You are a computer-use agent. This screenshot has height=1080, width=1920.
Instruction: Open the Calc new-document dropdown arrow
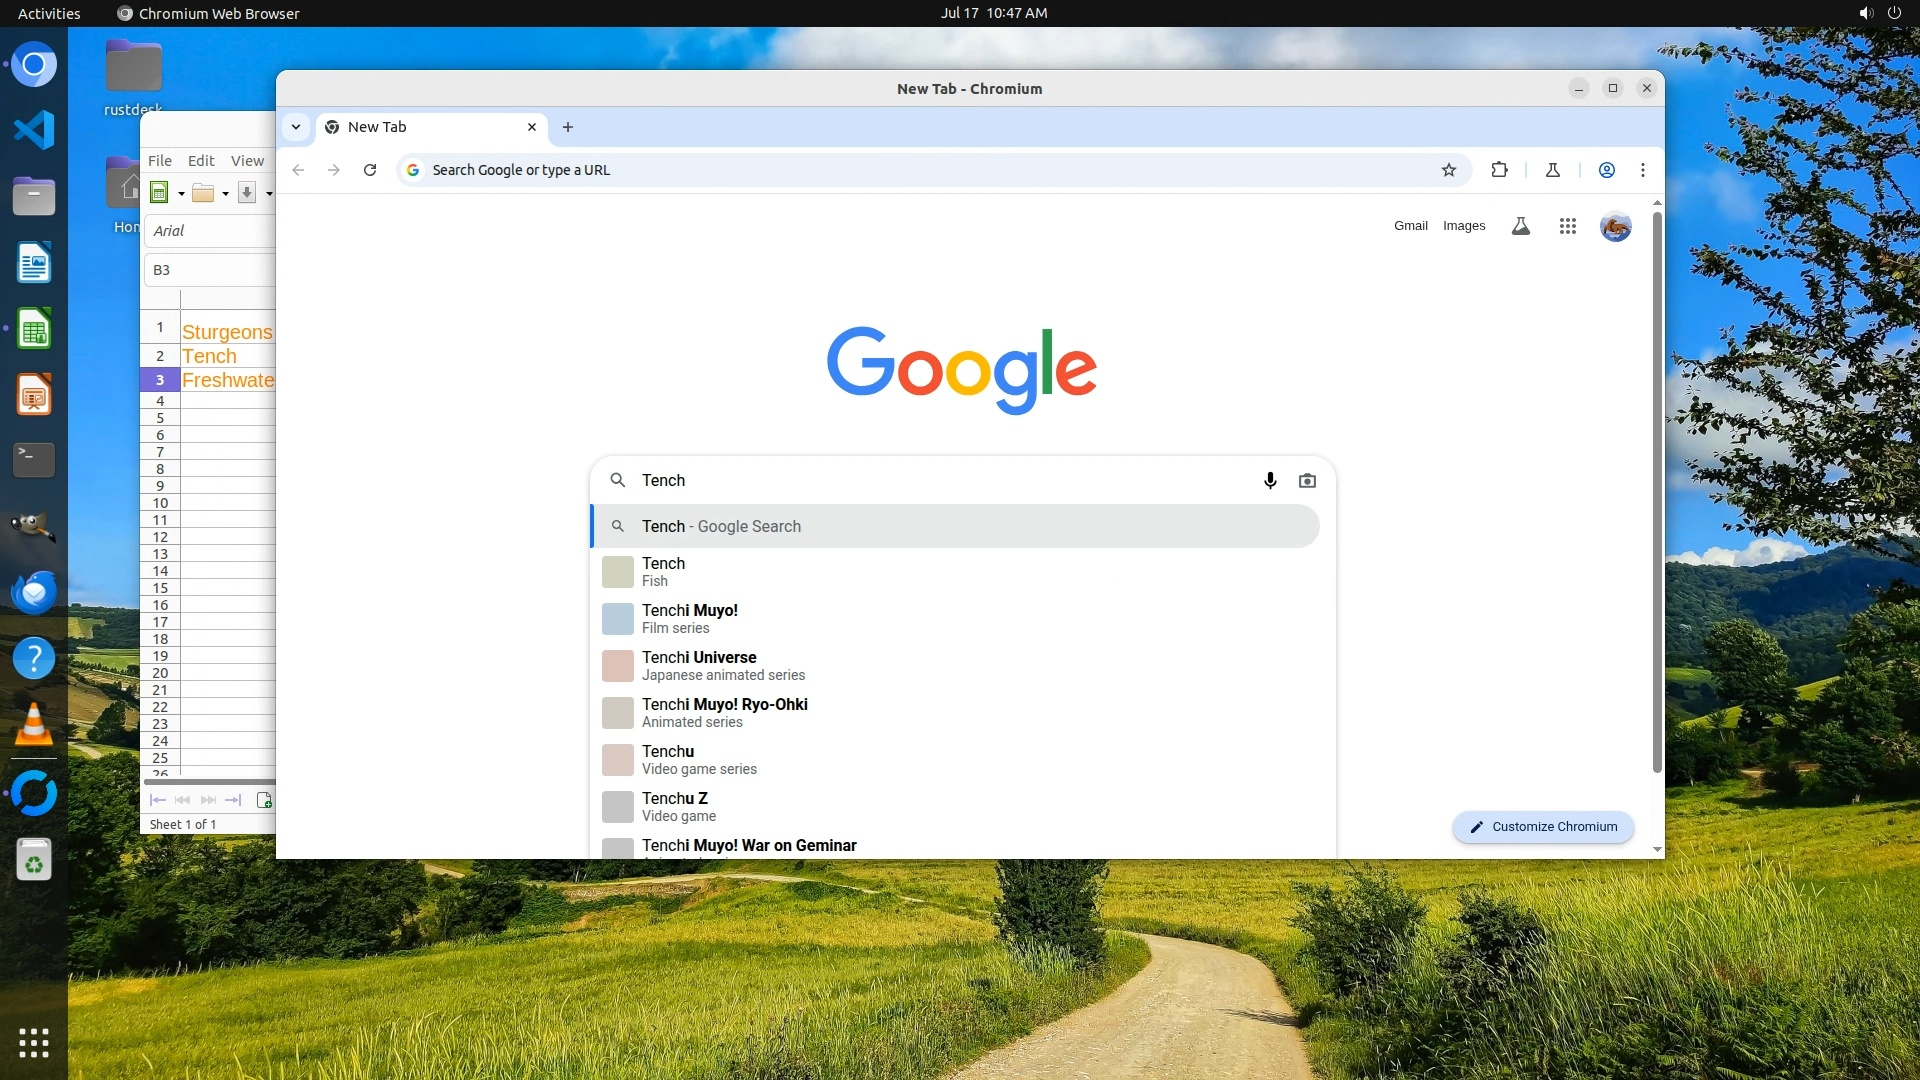tap(181, 194)
